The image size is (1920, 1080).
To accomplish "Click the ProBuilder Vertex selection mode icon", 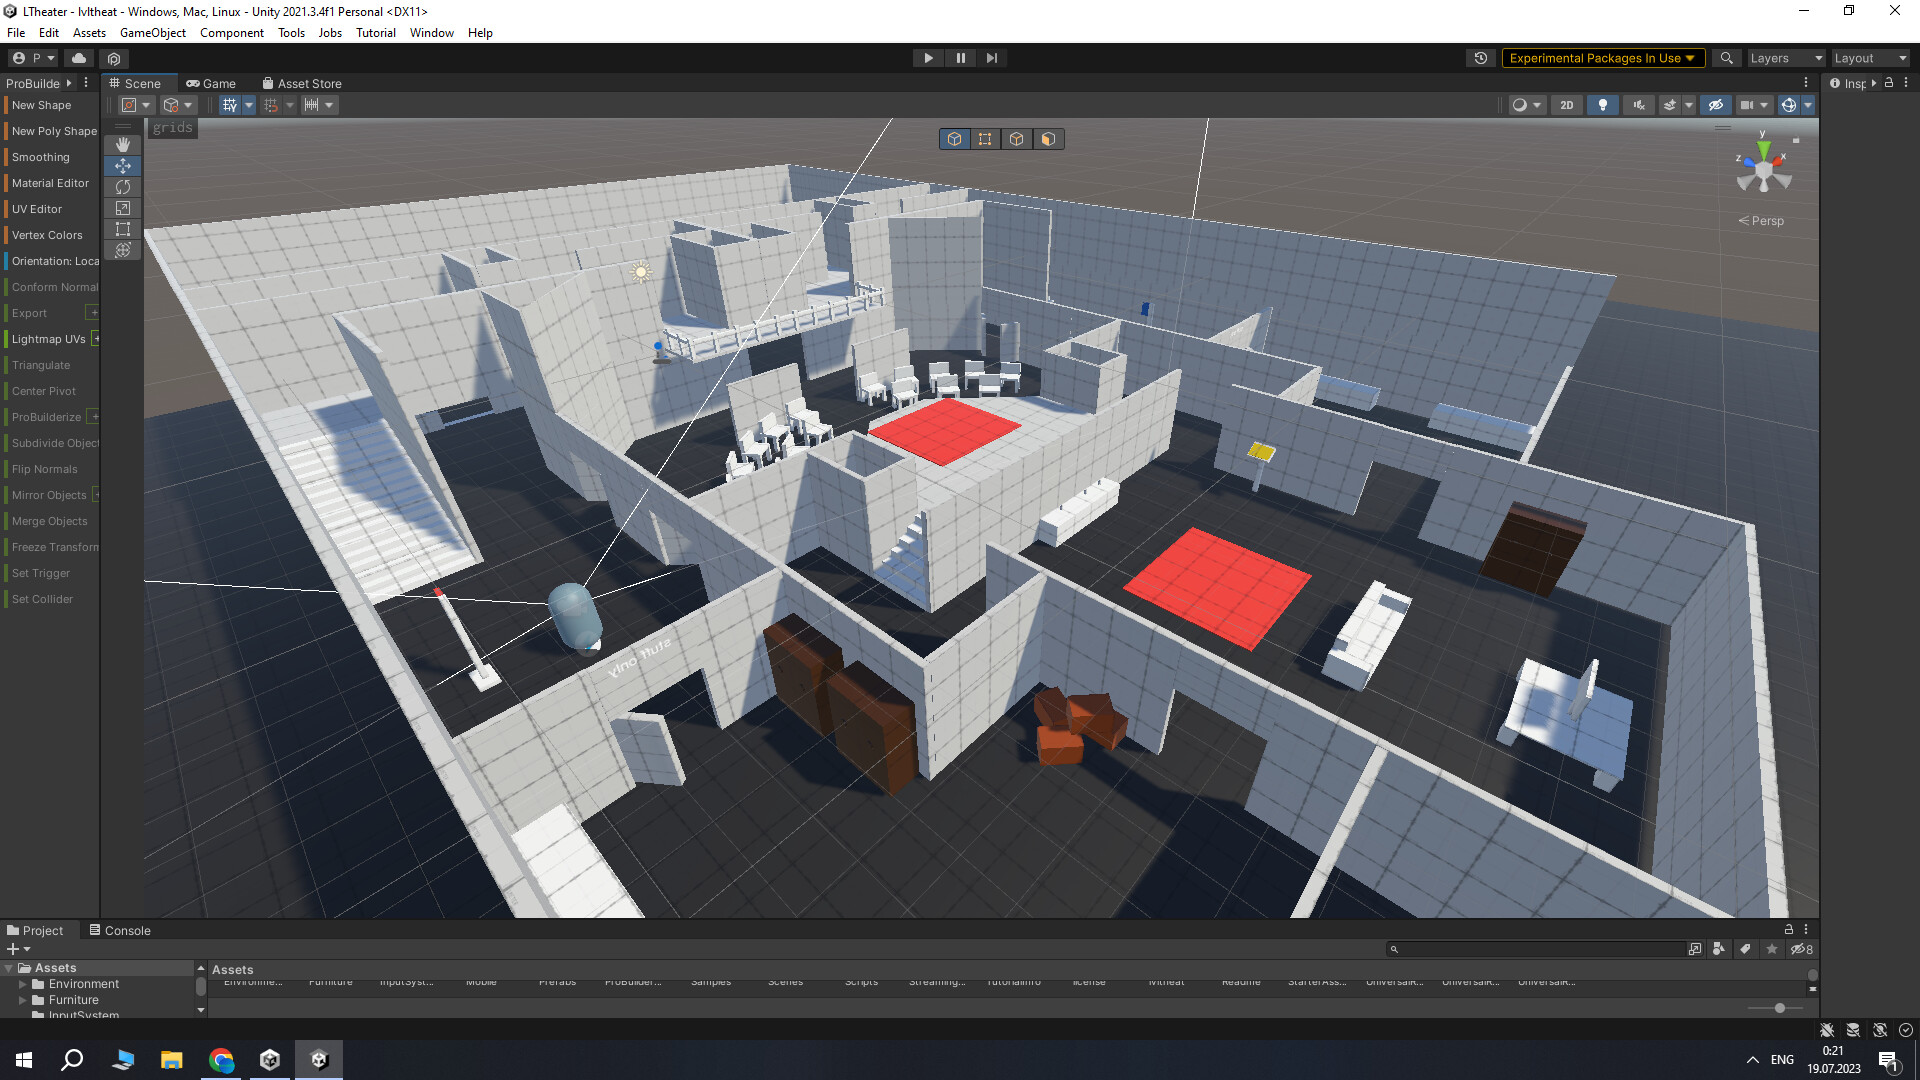I will tap(985, 139).
